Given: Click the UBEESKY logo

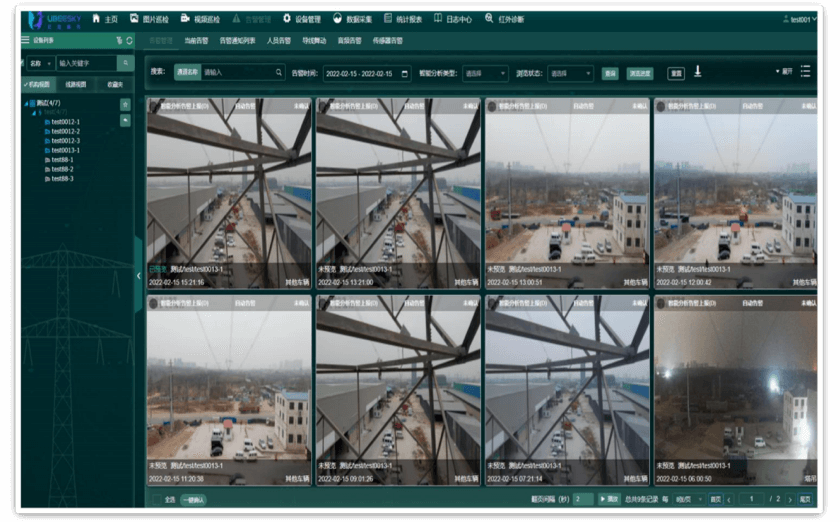Looking at the screenshot, I should point(56,20).
